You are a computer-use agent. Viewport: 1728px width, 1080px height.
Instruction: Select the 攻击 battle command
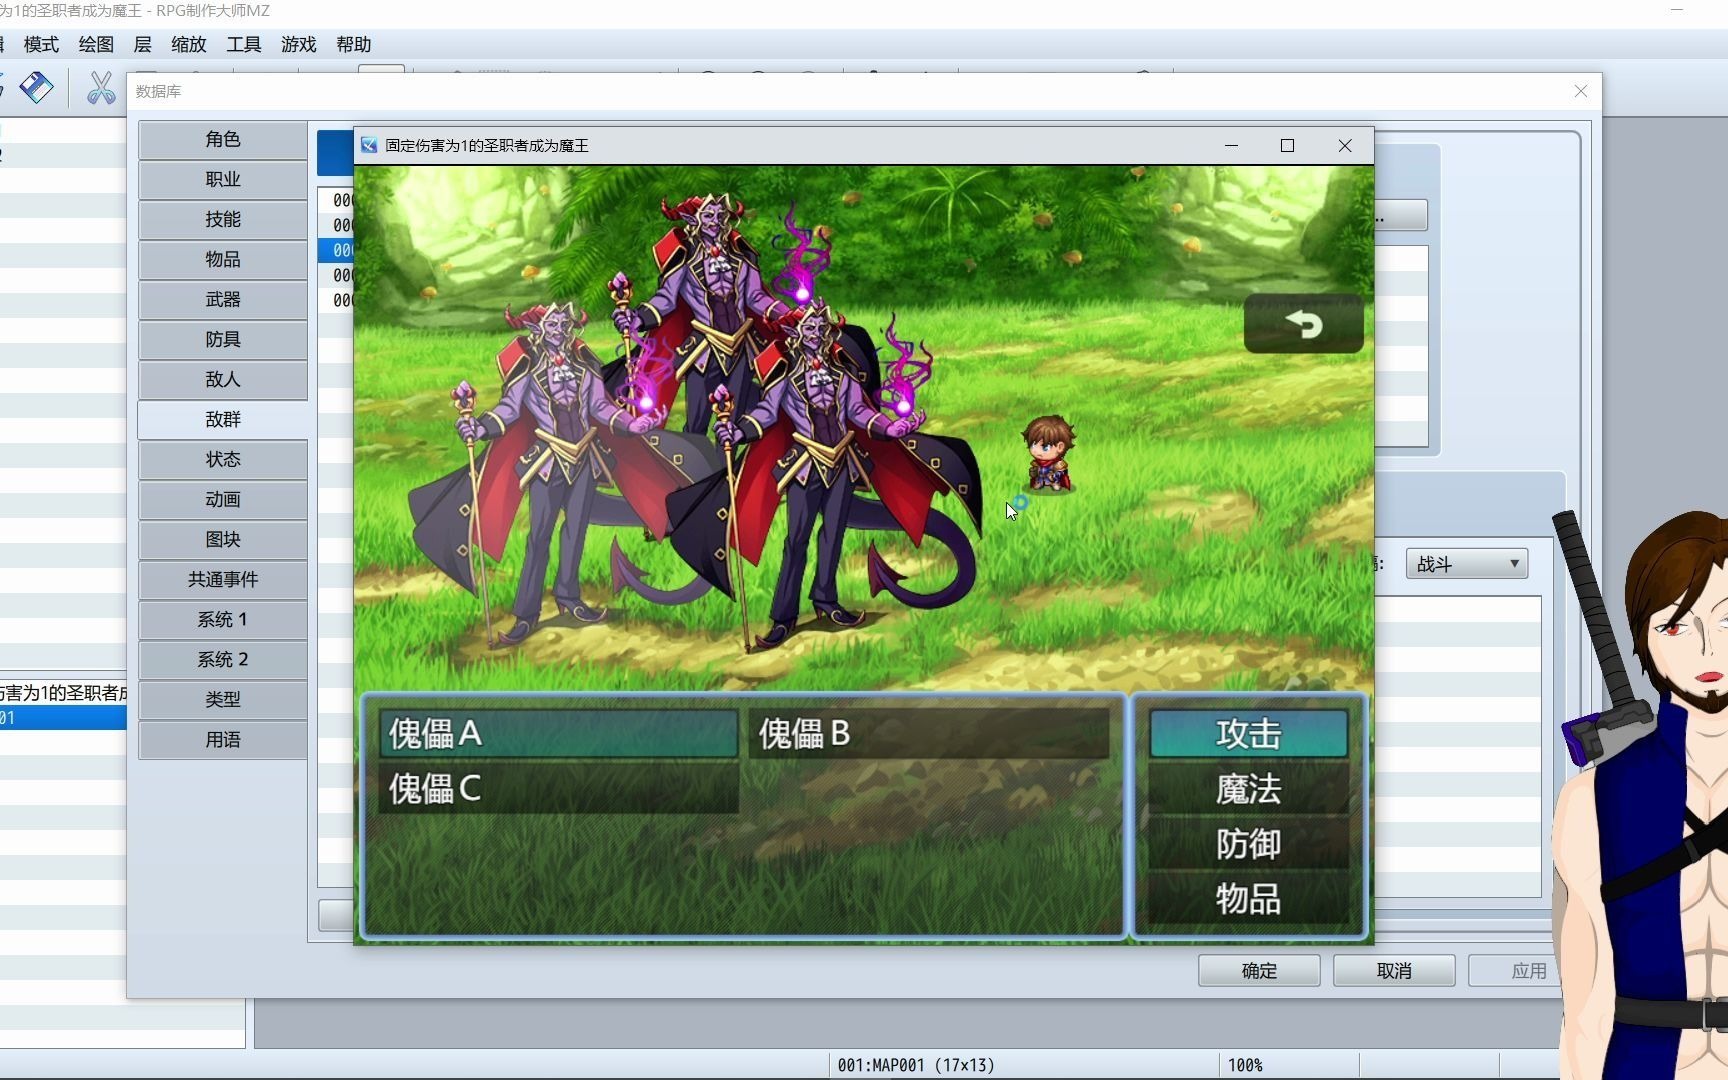1248,734
